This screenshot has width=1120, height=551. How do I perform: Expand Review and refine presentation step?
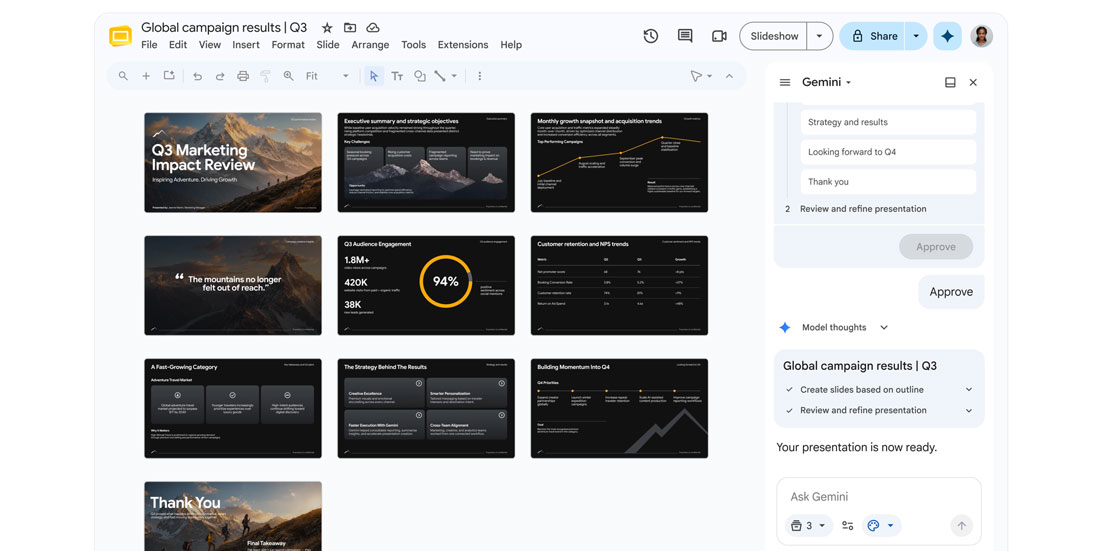969,410
